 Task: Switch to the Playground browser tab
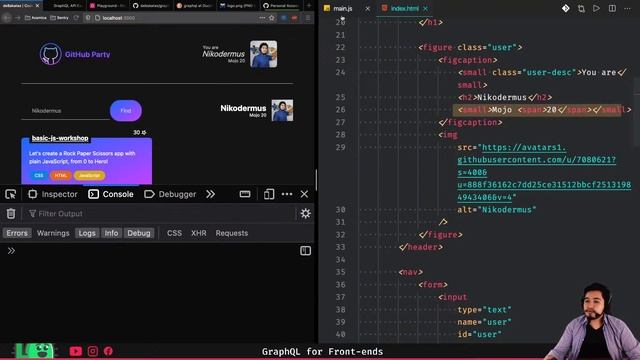tap(108, 6)
